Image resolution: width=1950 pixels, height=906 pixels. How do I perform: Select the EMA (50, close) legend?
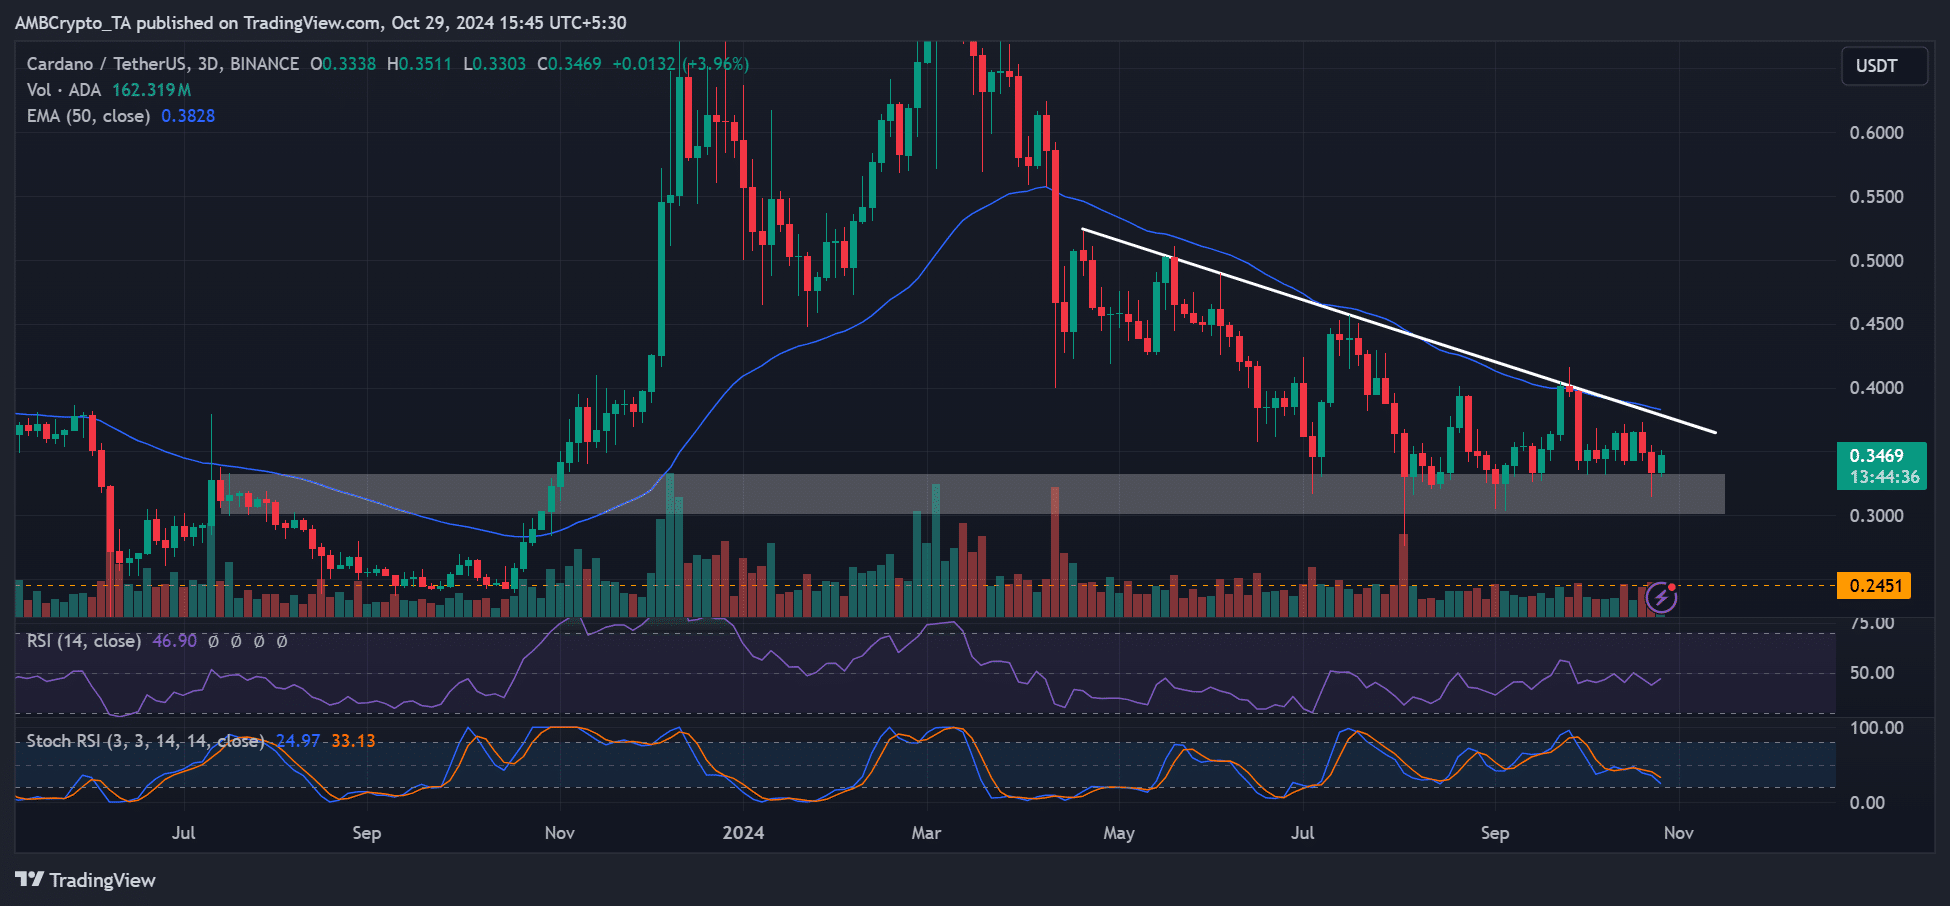[x=88, y=116]
